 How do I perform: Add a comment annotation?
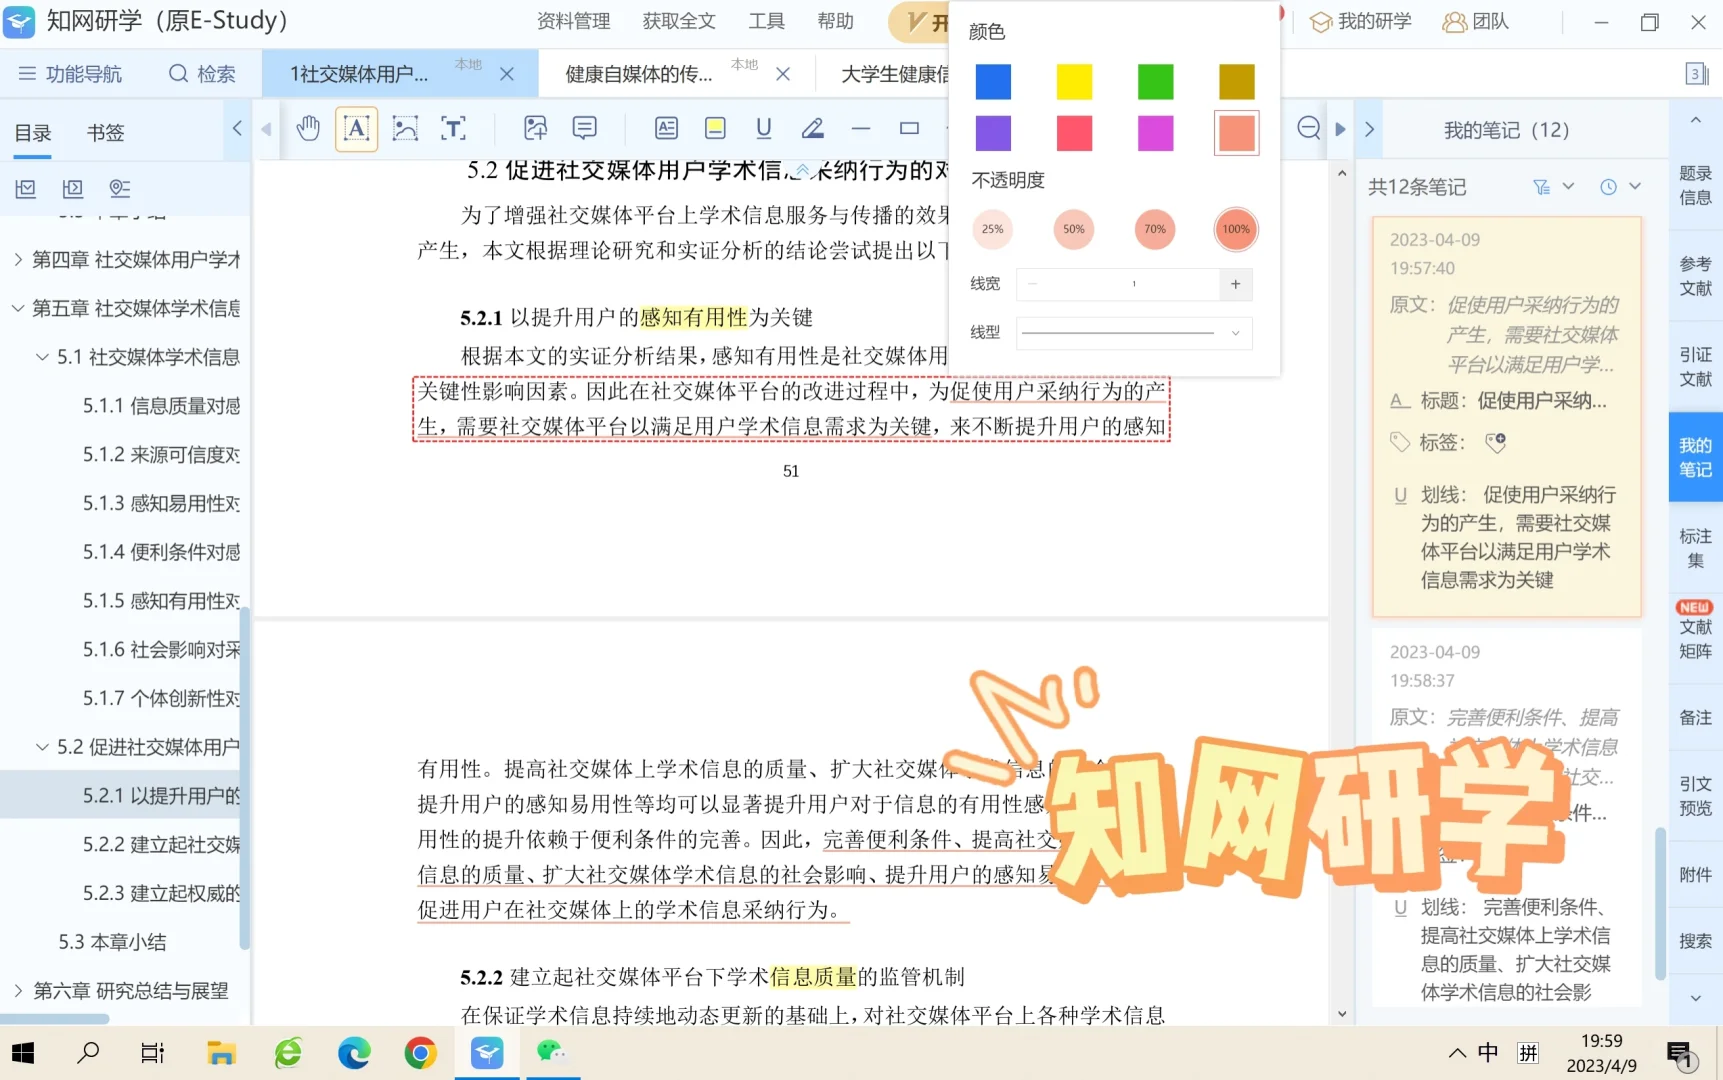(584, 128)
